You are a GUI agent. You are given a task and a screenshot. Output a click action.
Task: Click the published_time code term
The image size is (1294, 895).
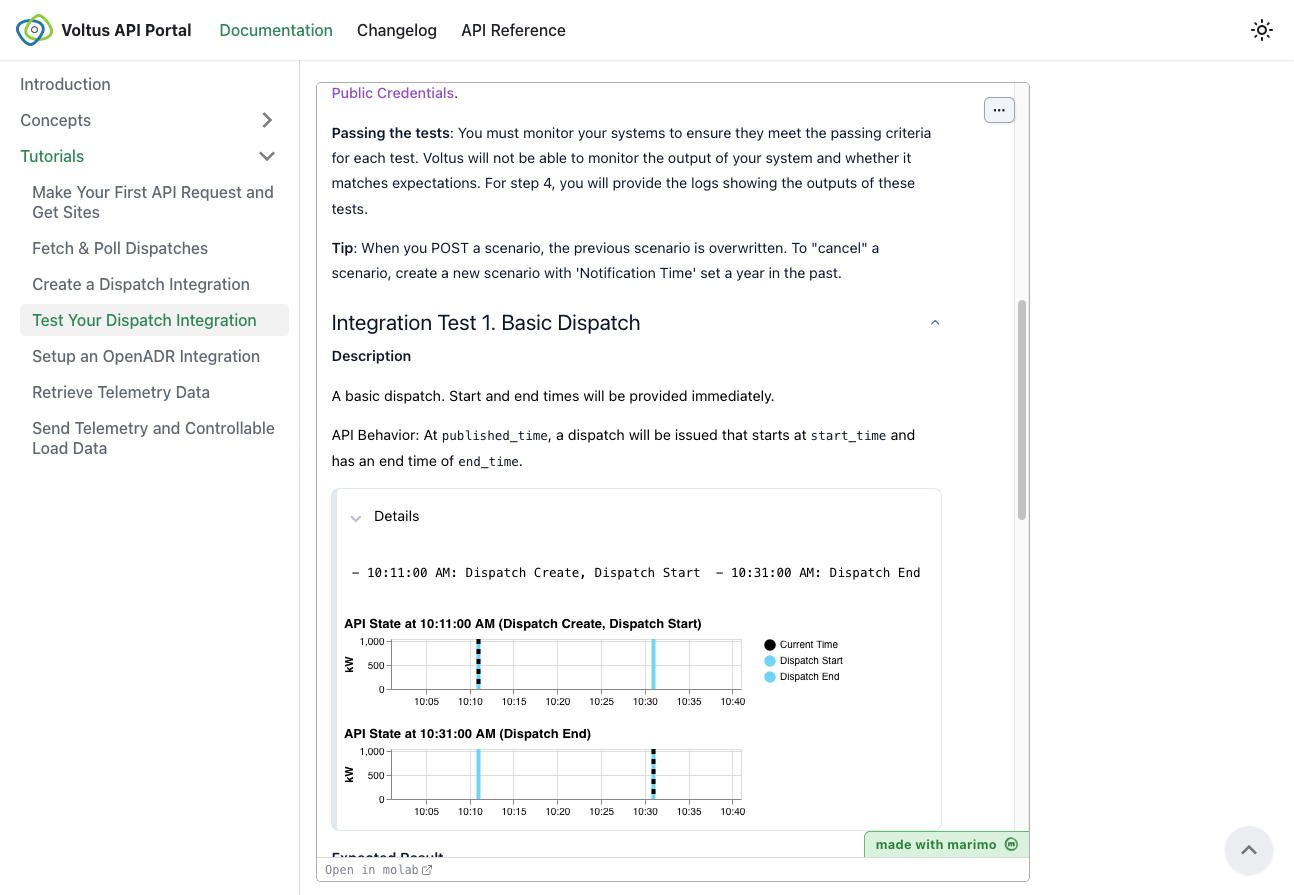(494, 436)
